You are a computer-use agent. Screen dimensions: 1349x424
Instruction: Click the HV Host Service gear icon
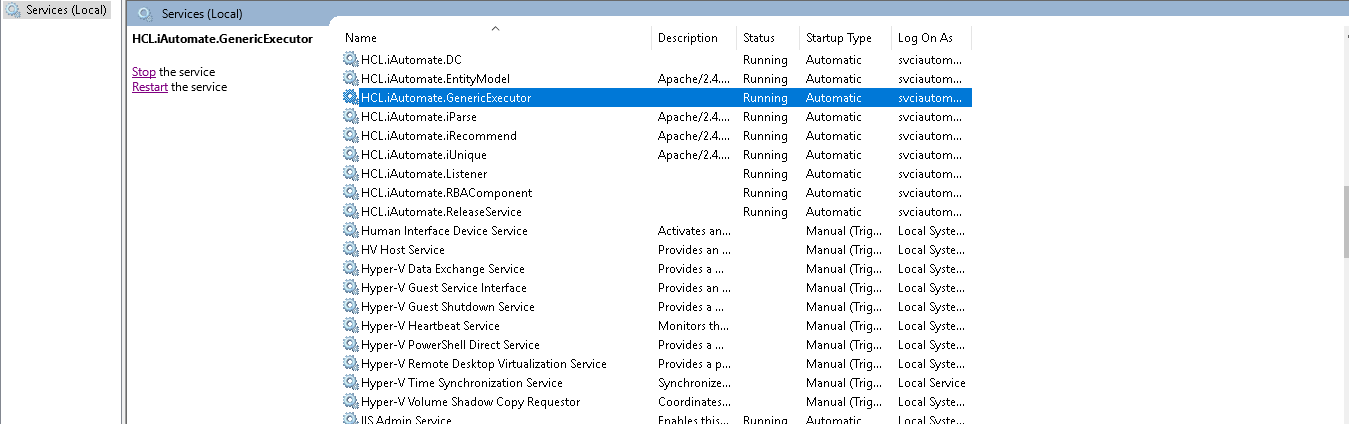pos(350,250)
